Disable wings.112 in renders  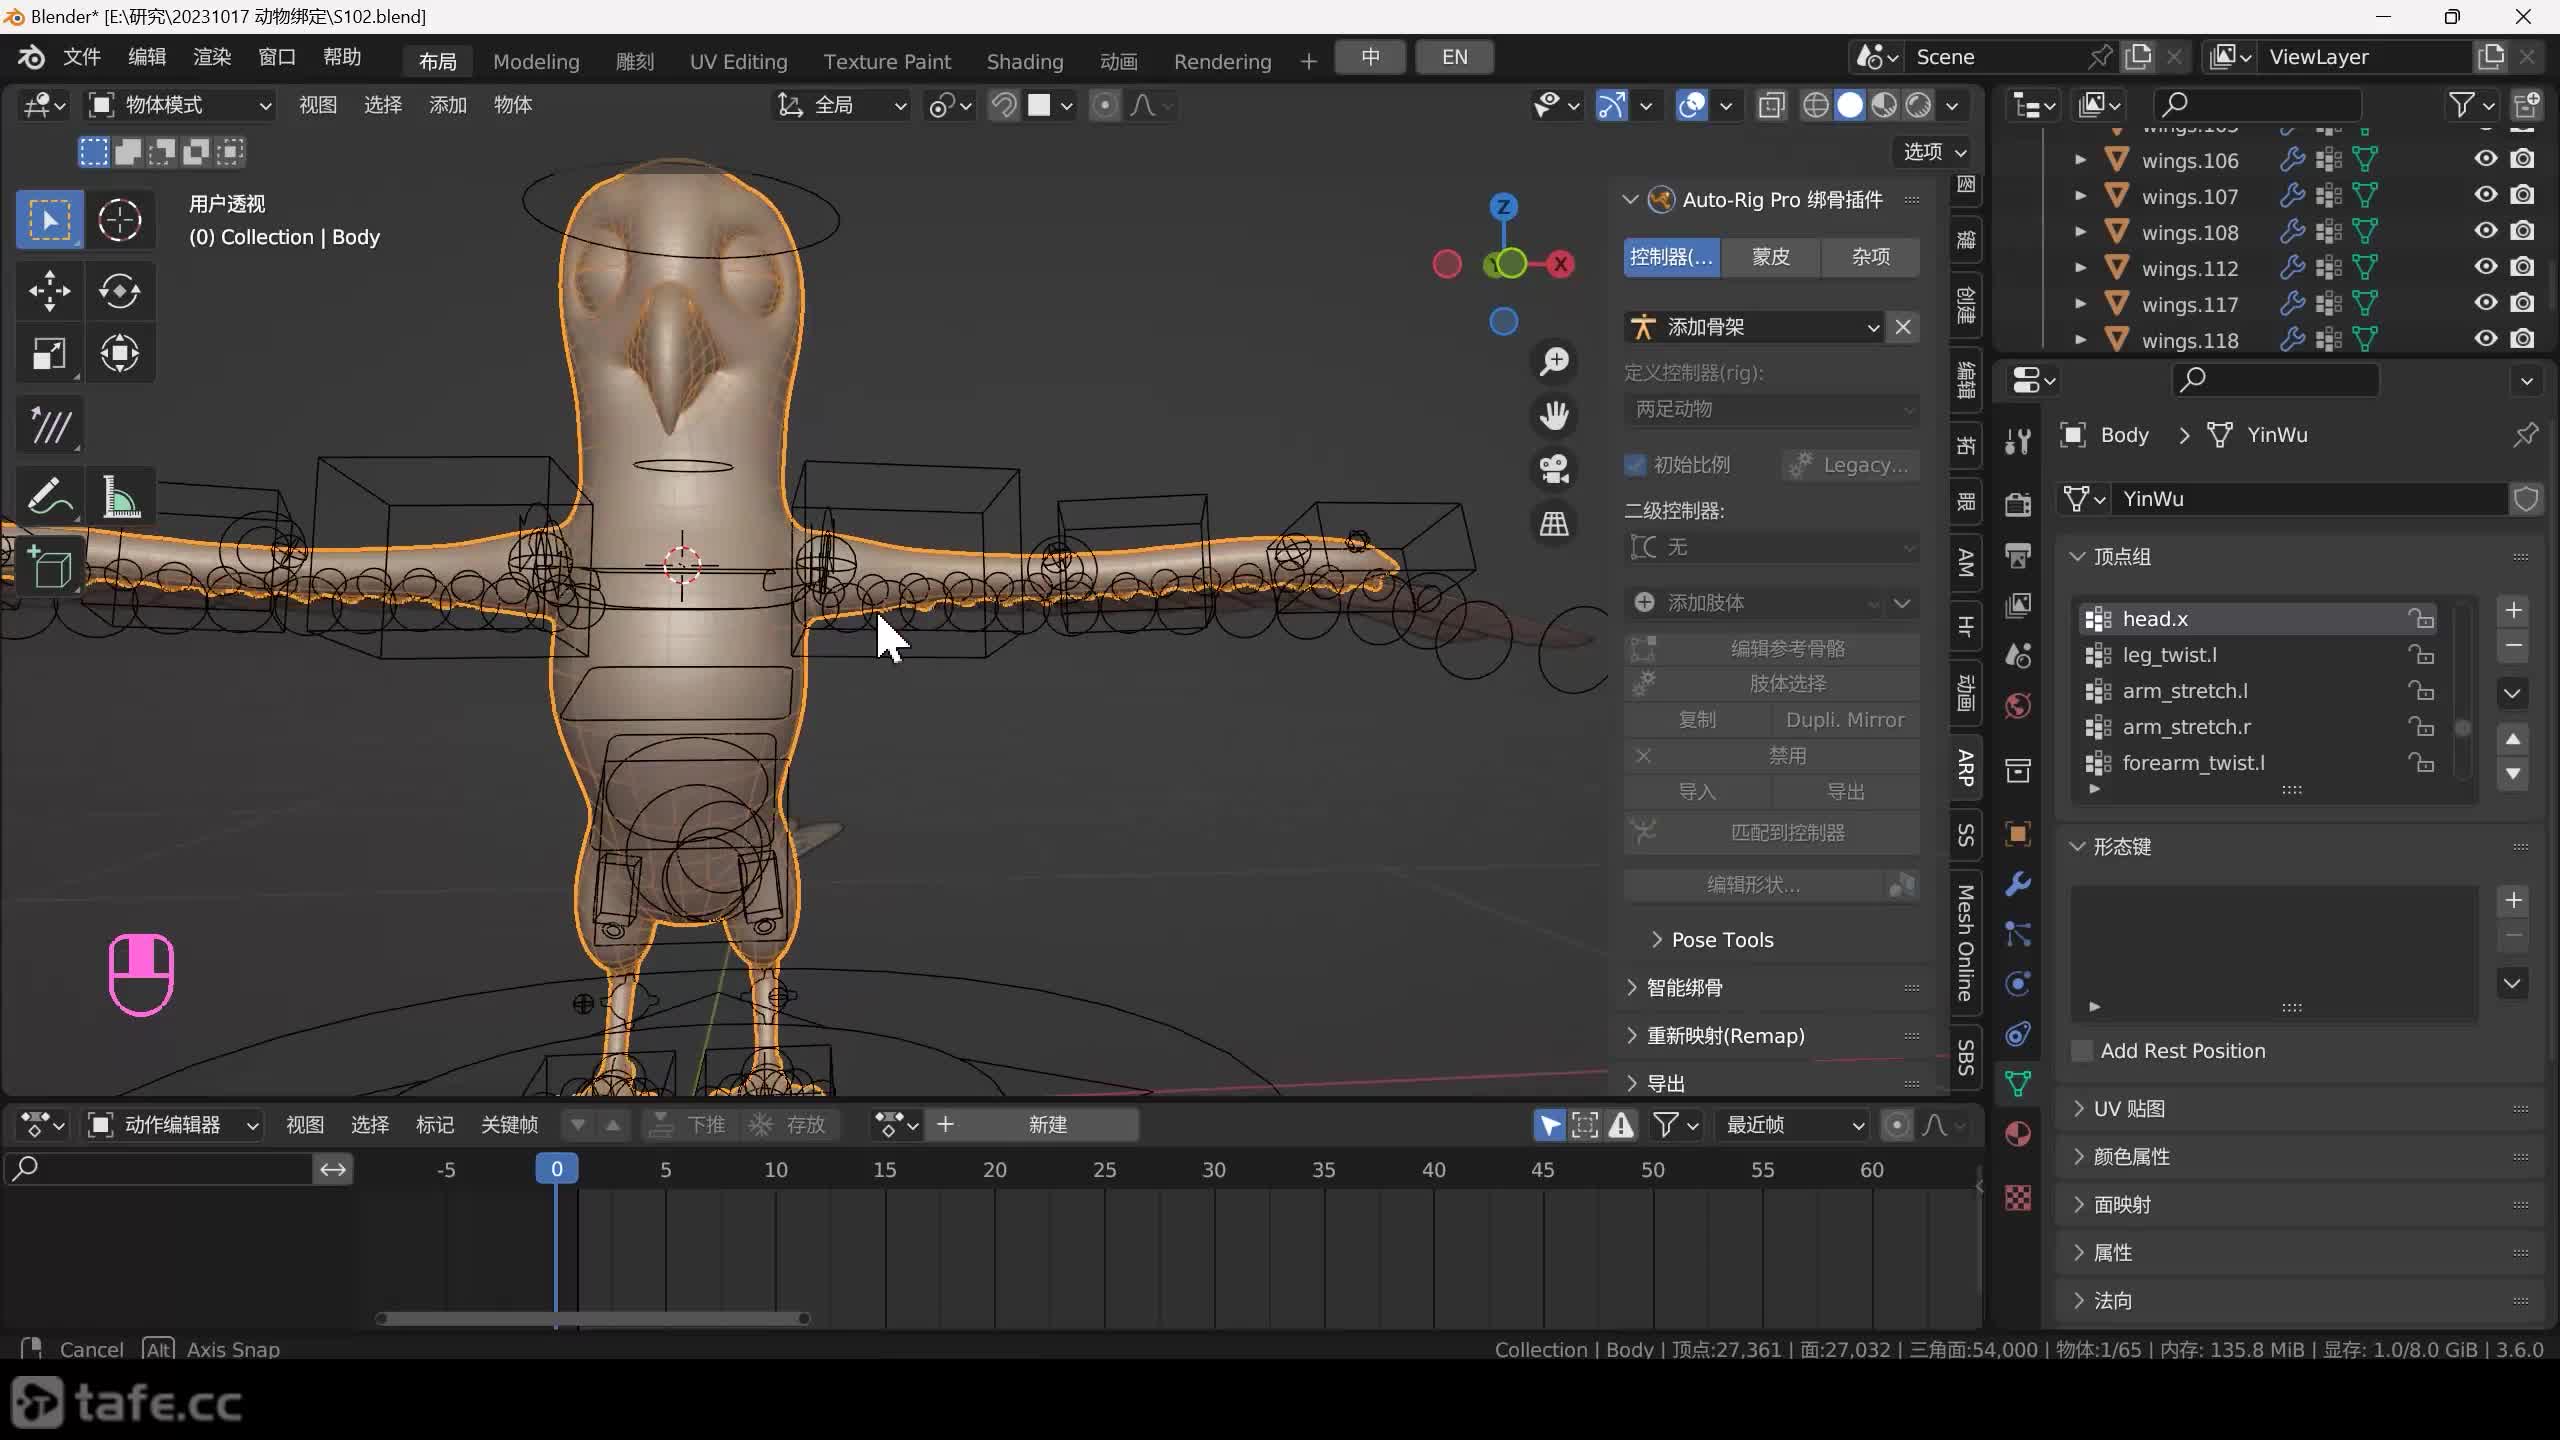coord(2523,267)
